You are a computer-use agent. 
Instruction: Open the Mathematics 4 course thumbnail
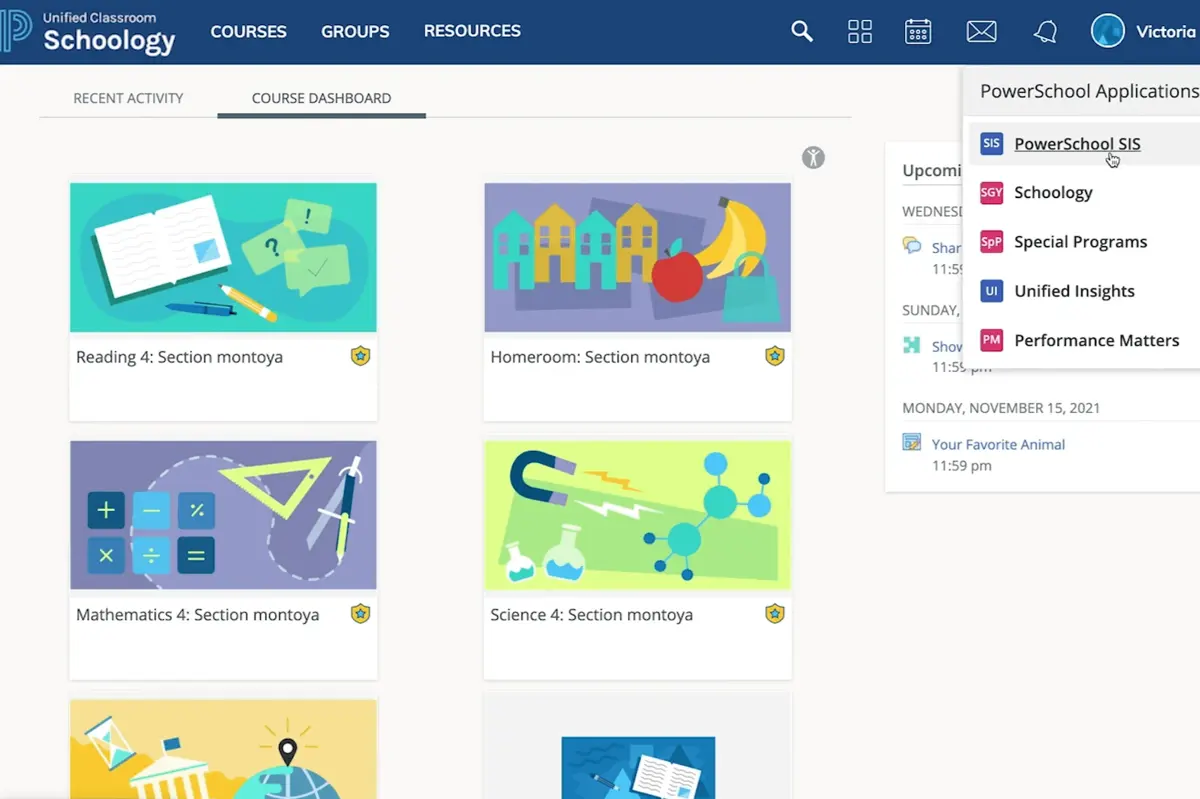(x=223, y=515)
